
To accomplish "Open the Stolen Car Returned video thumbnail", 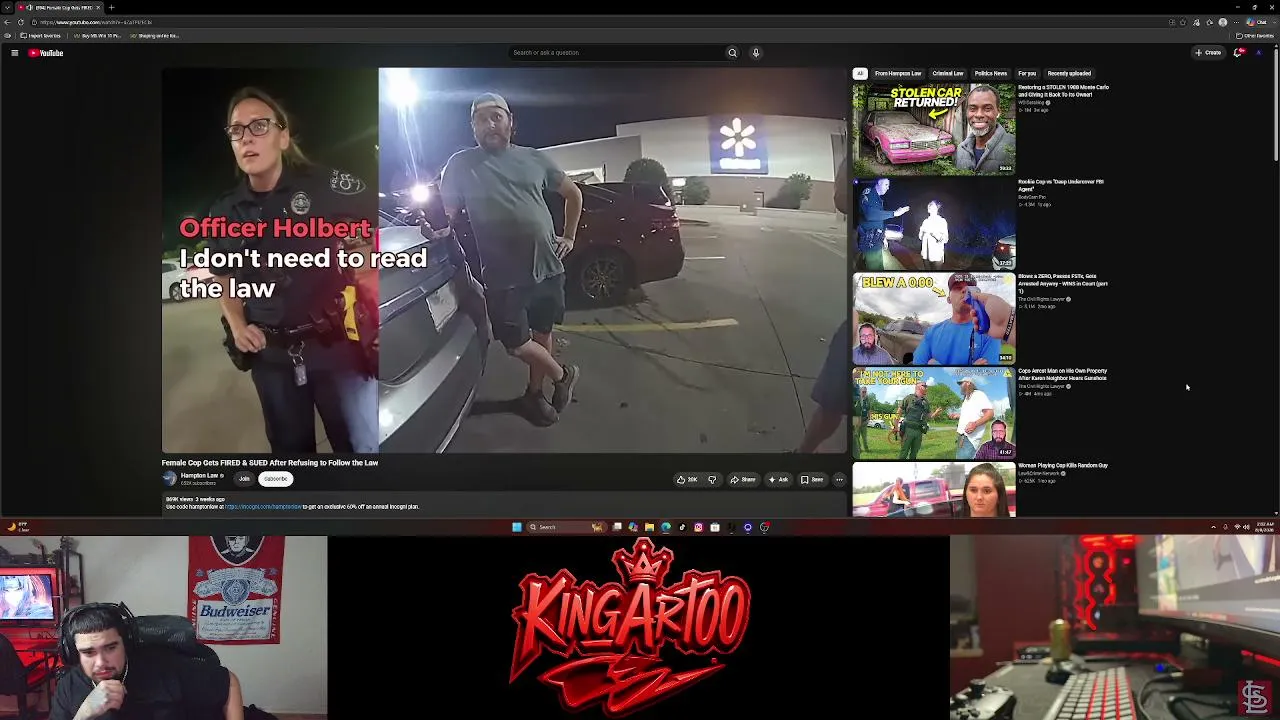I will click(x=934, y=129).
